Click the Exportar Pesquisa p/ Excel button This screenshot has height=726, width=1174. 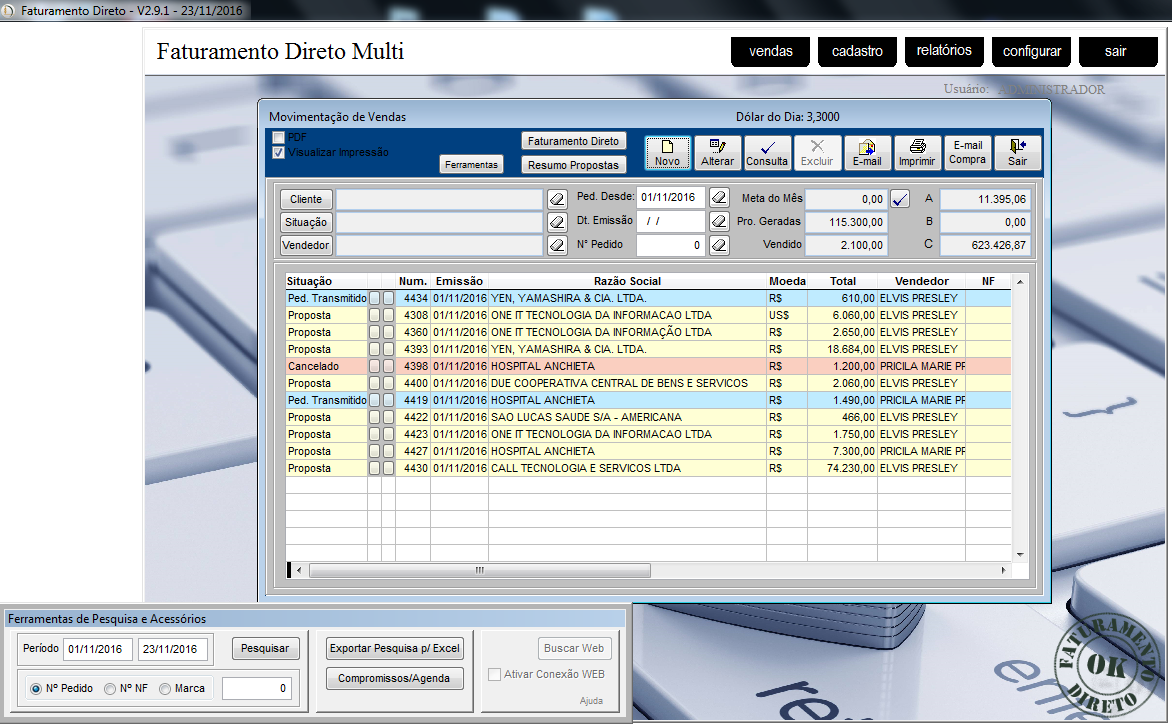pyautogui.click(x=395, y=648)
